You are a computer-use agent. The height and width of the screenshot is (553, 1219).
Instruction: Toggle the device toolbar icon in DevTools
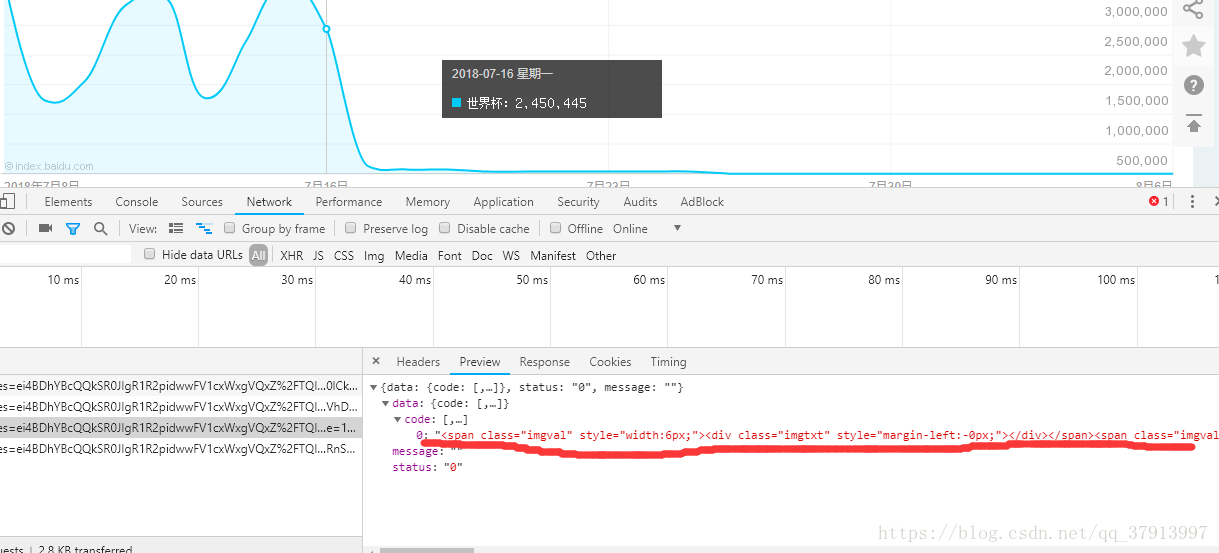pyautogui.click(x=6, y=202)
